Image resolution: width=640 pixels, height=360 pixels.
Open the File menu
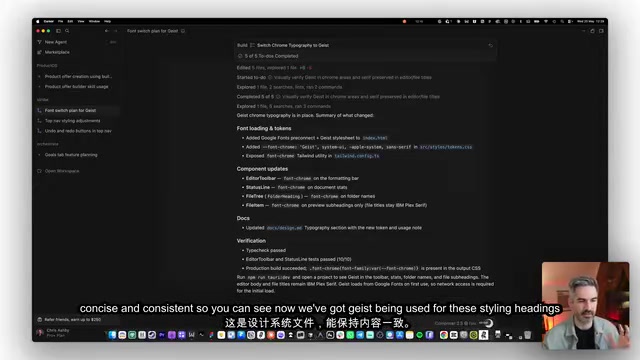(60, 21)
